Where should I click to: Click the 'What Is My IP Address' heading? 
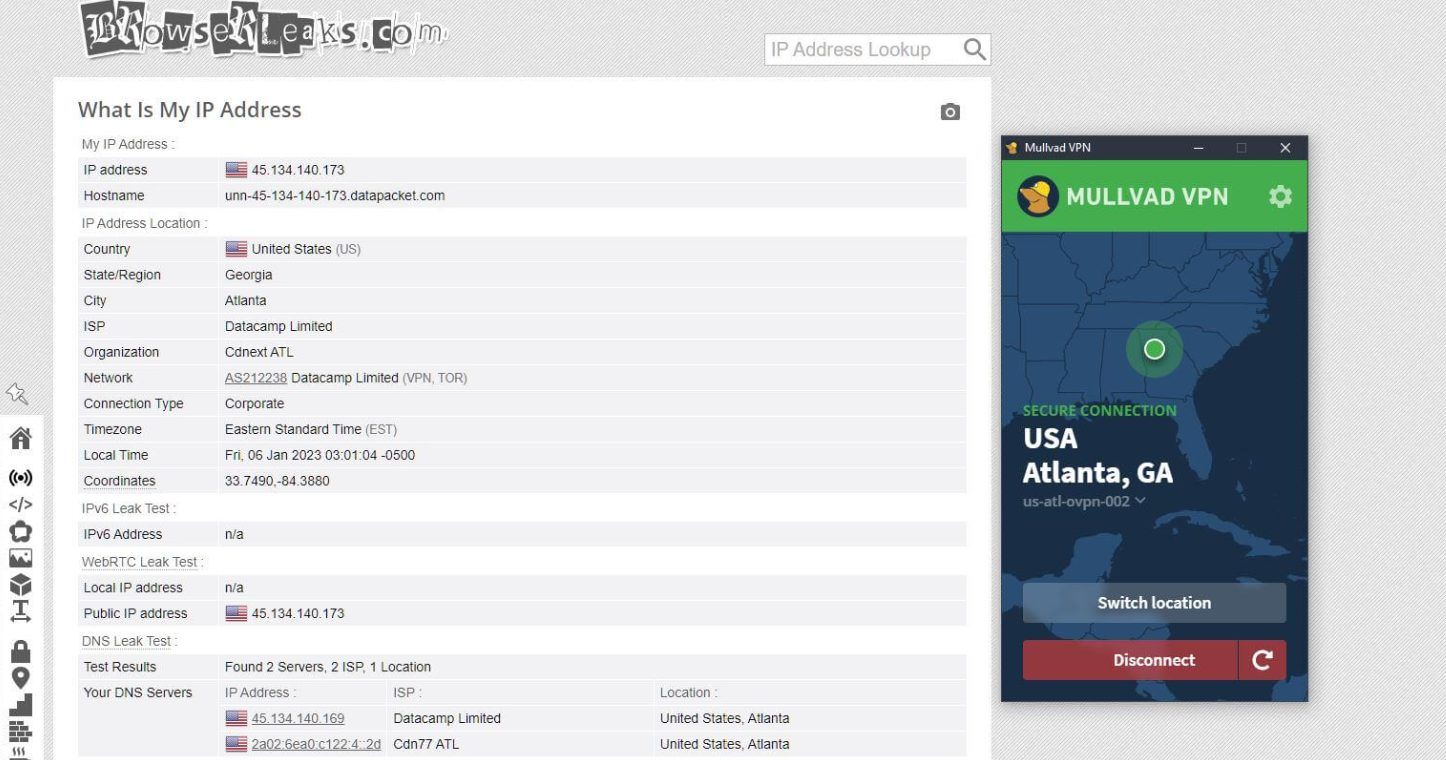pyautogui.click(x=190, y=110)
